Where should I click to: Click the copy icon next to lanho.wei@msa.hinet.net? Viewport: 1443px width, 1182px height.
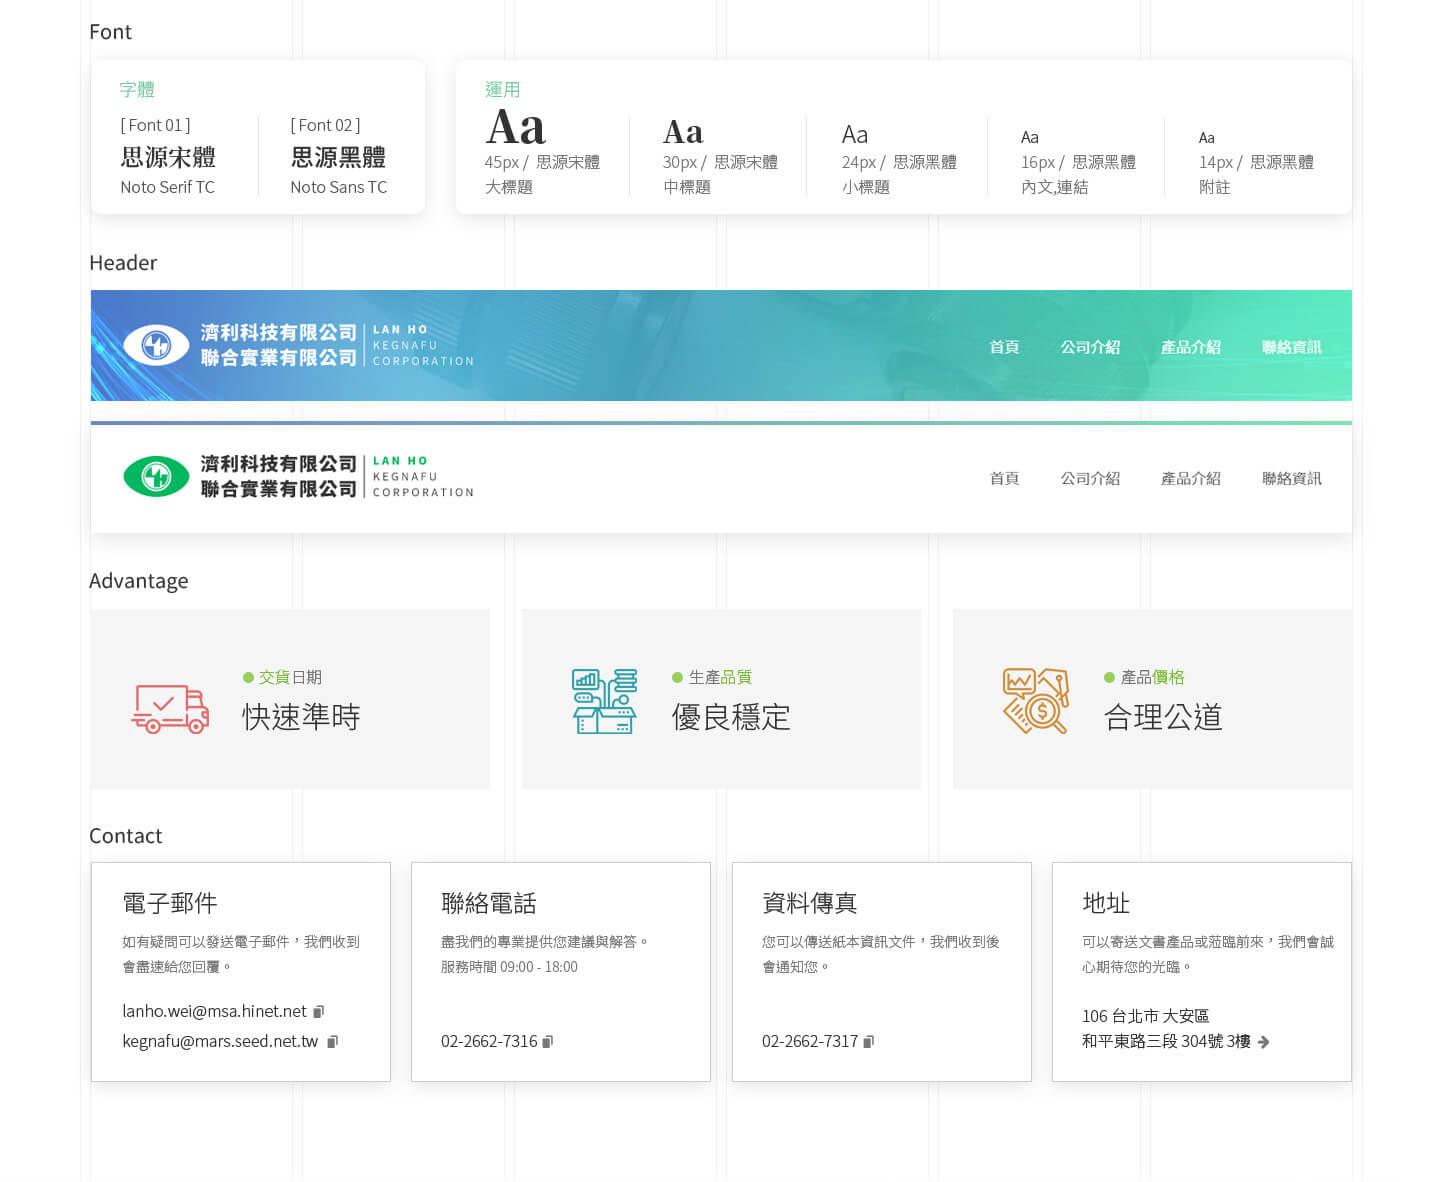click(x=319, y=1011)
